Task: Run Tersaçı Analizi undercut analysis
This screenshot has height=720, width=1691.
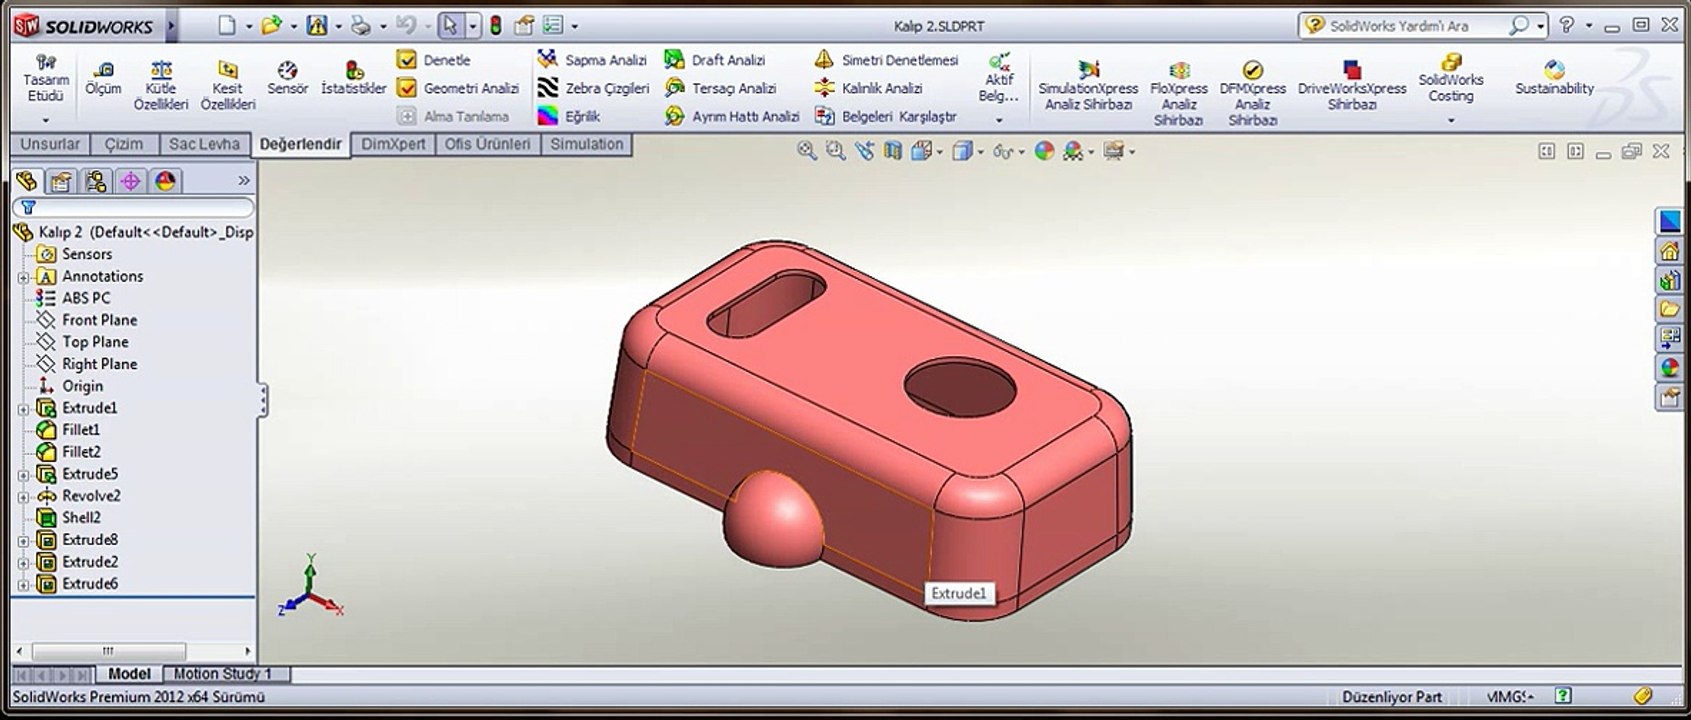Action: (720, 88)
